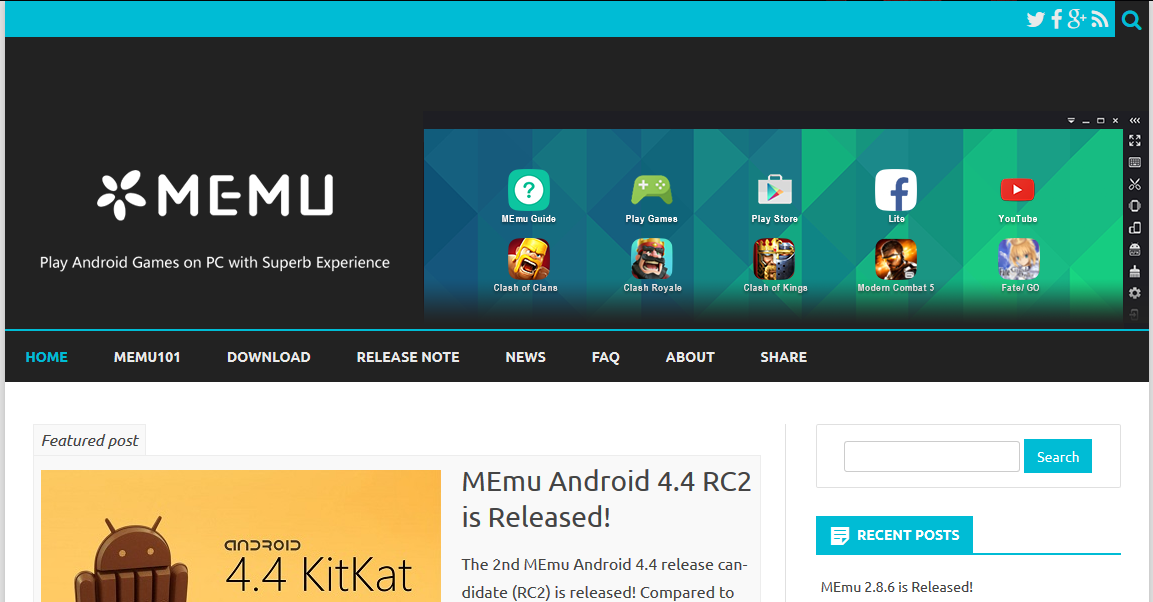This screenshot has width=1153, height=602.
Task: Click the Recent Posts heading icon
Action: [x=839, y=536]
